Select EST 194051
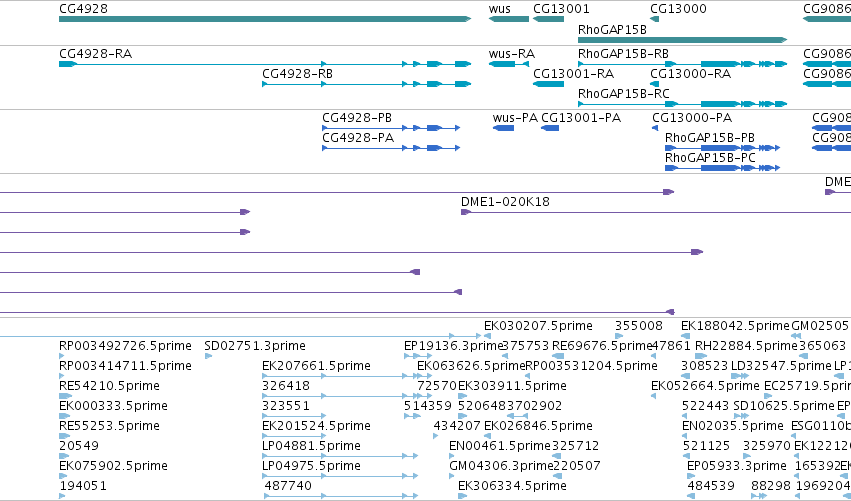The image size is (851, 501). point(83,486)
